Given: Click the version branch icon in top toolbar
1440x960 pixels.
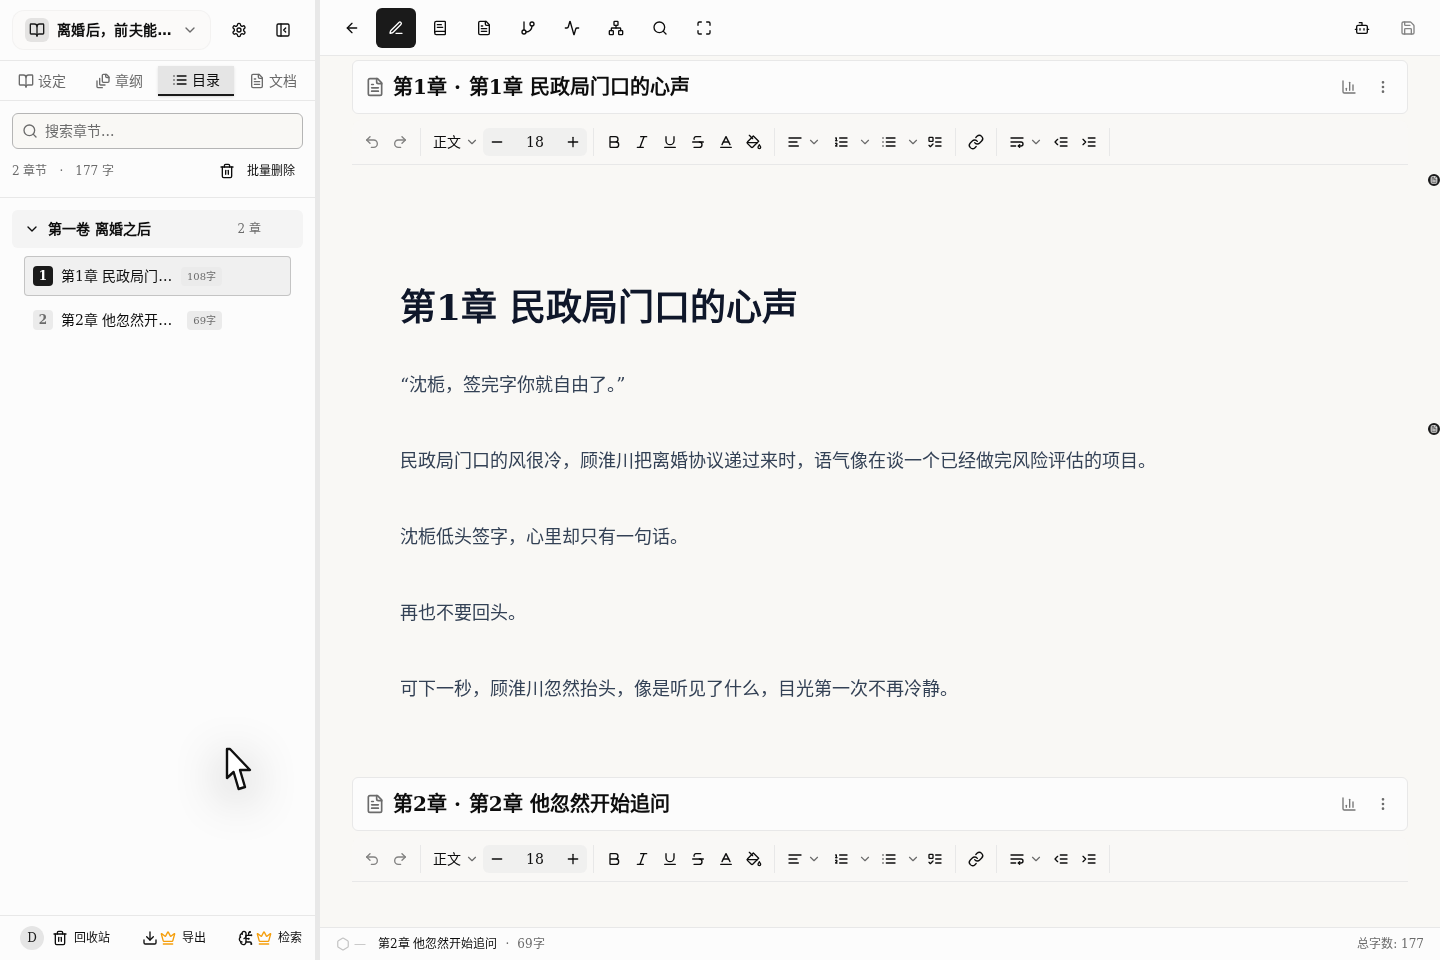Looking at the screenshot, I should point(528,28).
